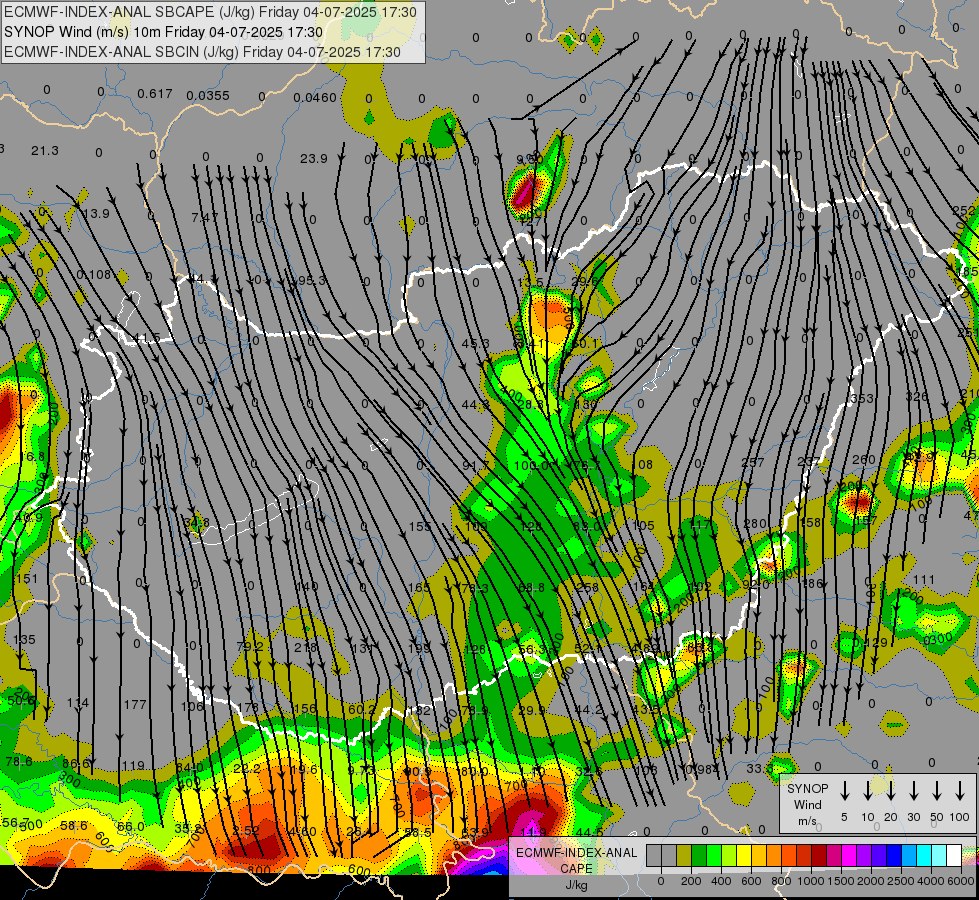Click the 186 value on the map
The width and height of the screenshot is (979, 900).
pyautogui.click(x=812, y=584)
